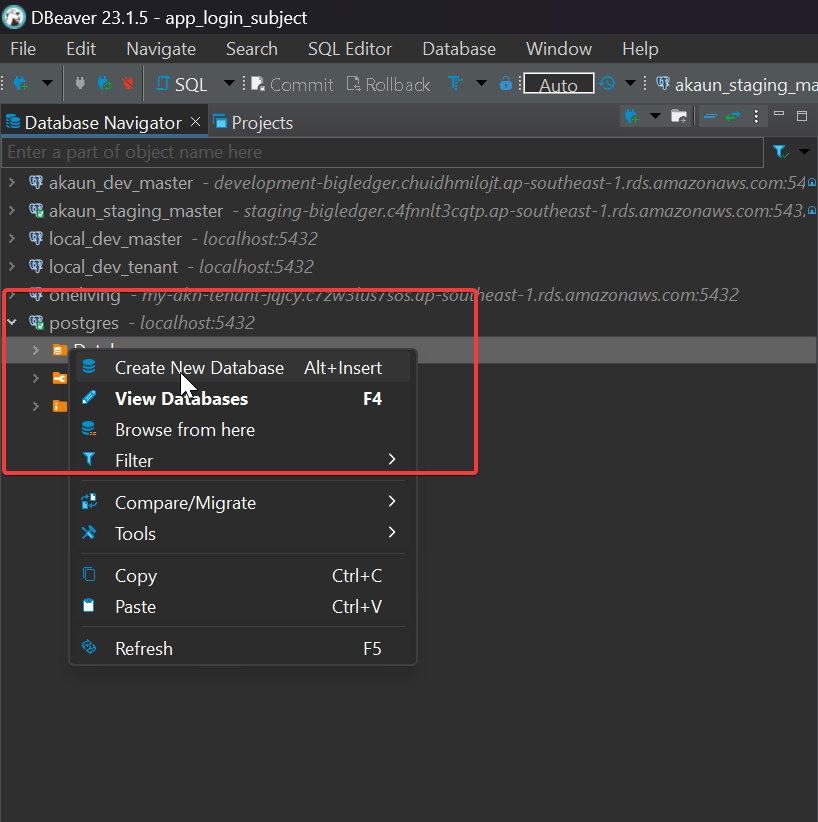Open a new SQL script
Image resolution: width=818 pixels, height=822 pixels.
(182, 84)
